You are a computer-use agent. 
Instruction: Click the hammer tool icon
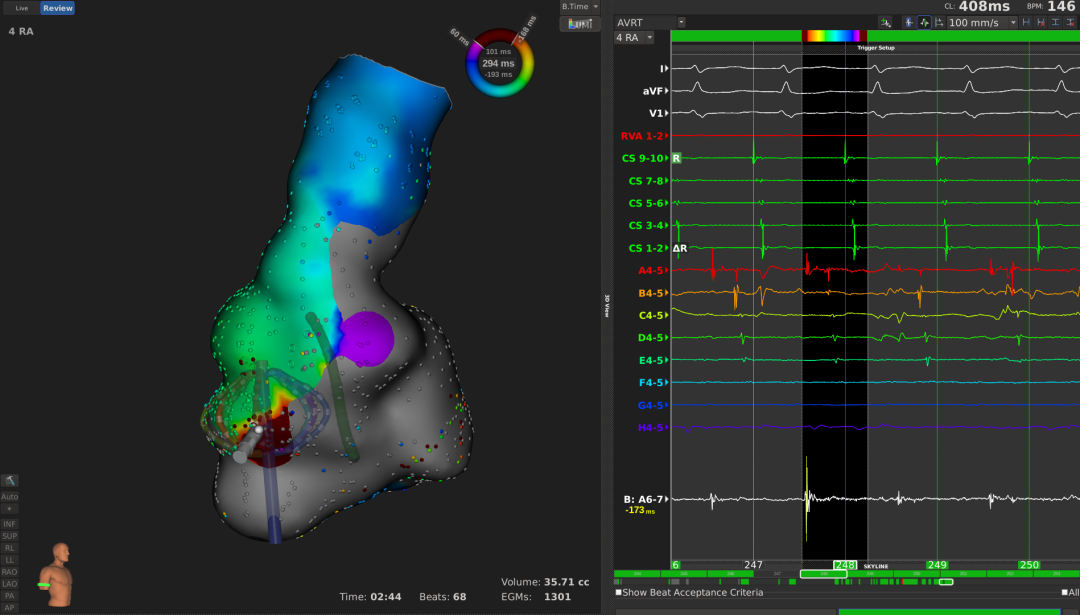[x=9, y=481]
